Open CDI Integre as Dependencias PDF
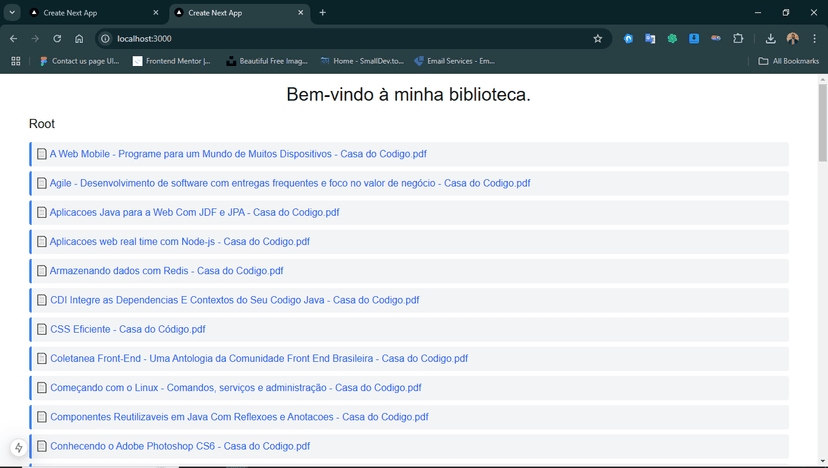828x468 pixels. (234, 300)
